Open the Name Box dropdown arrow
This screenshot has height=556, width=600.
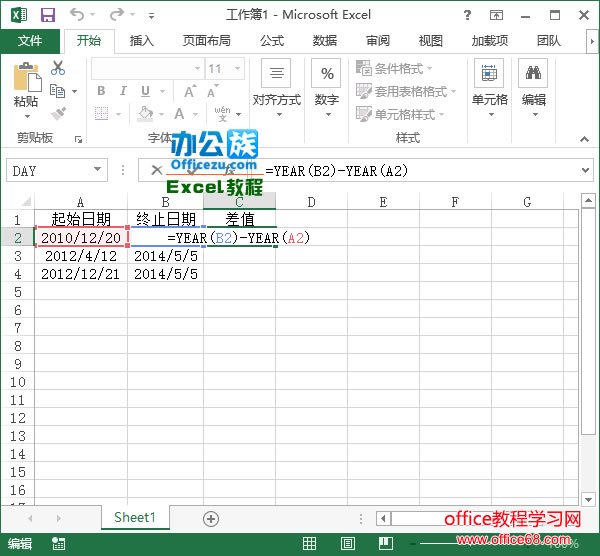(x=98, y=170)
